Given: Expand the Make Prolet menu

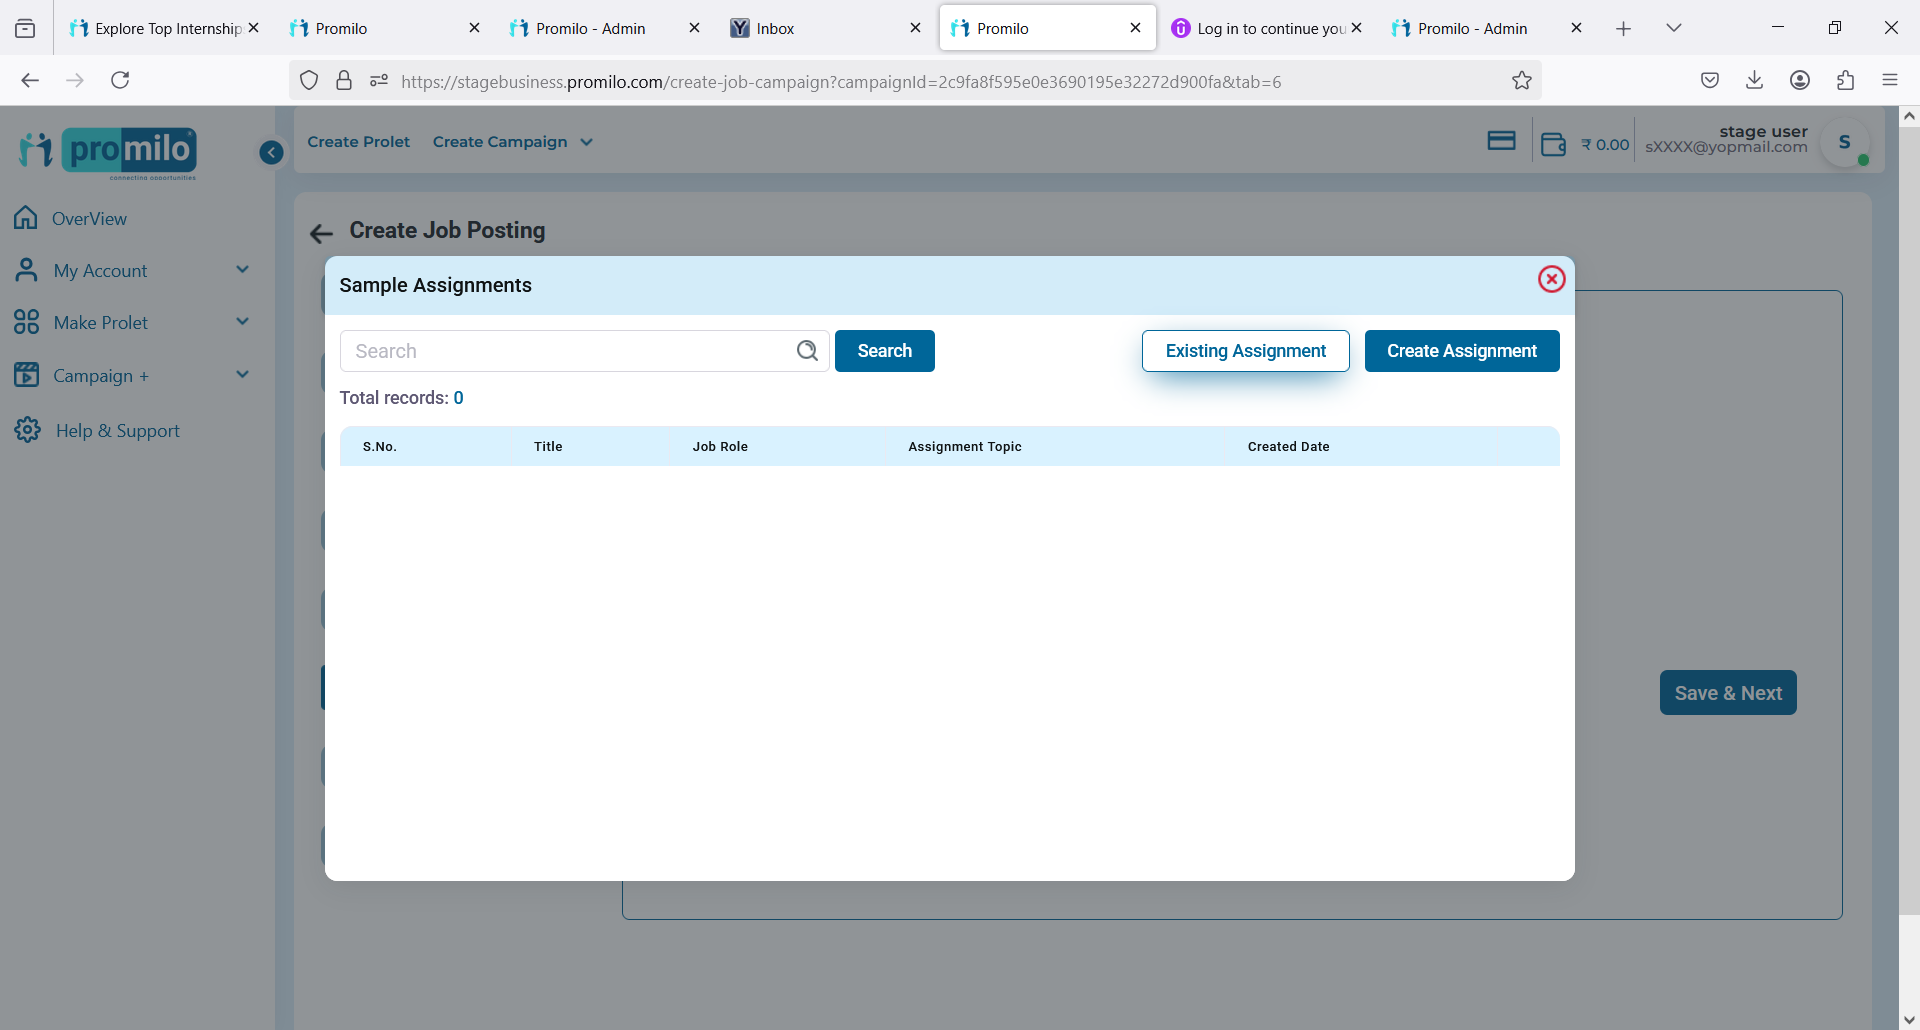Looking at the screenshot, I should pos(241,322).
